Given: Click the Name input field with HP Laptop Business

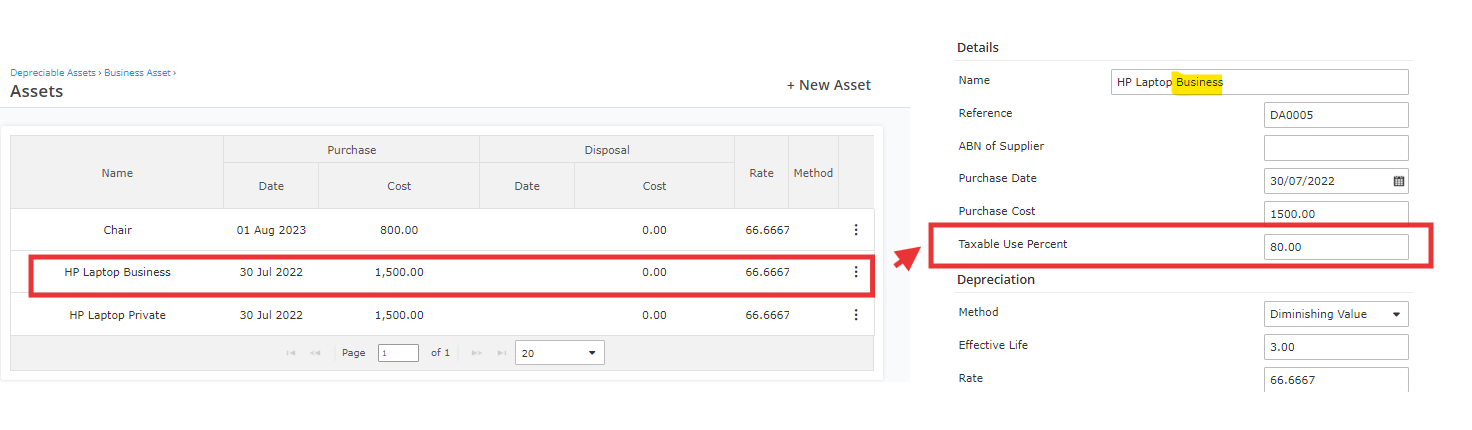Looking at the screenshot, I should click(1260, 82).
